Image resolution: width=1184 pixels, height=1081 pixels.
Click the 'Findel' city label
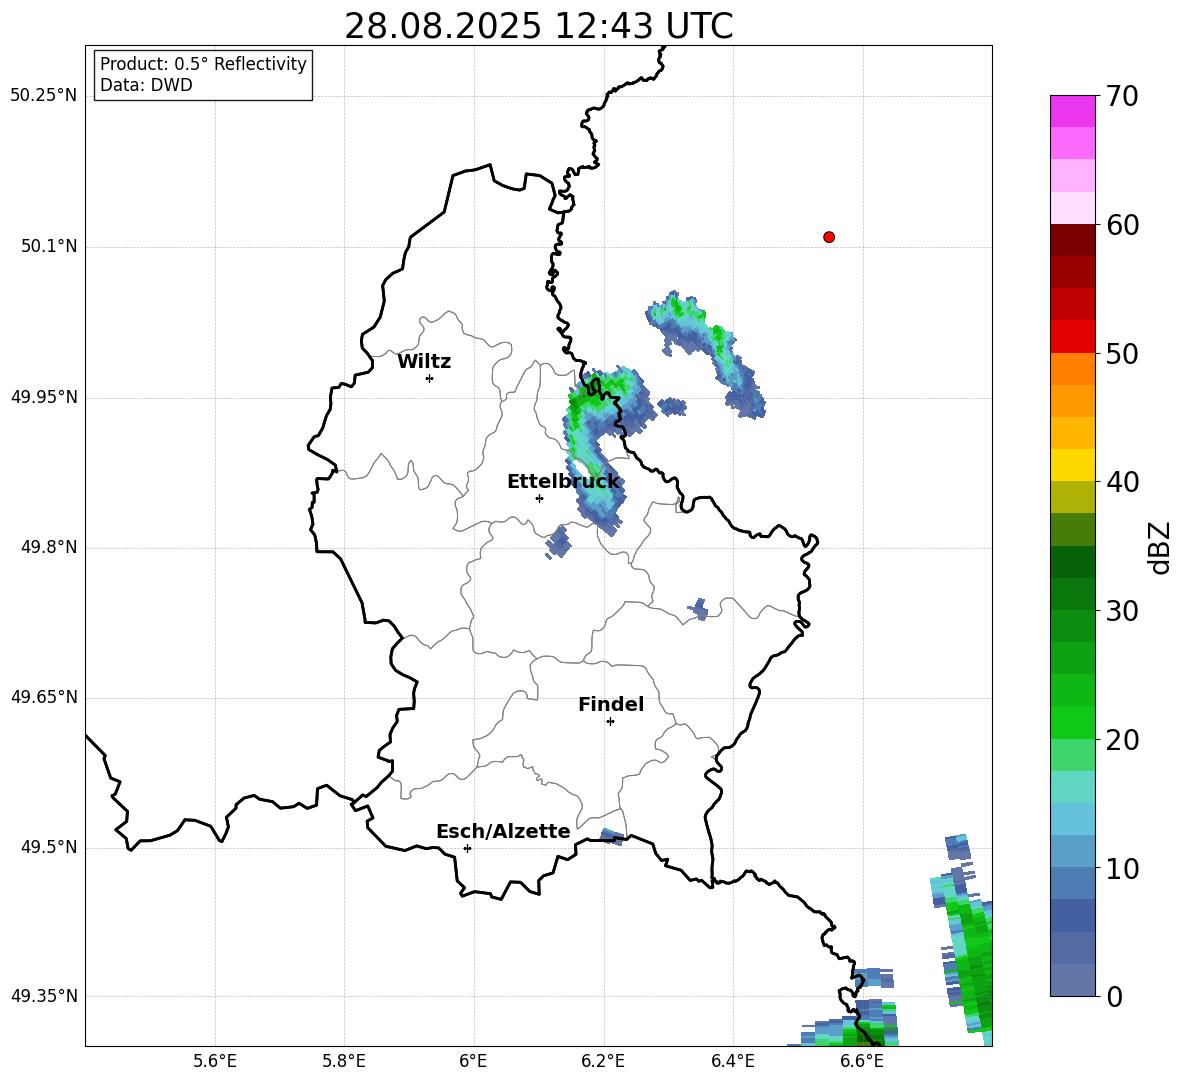[611, 704]
